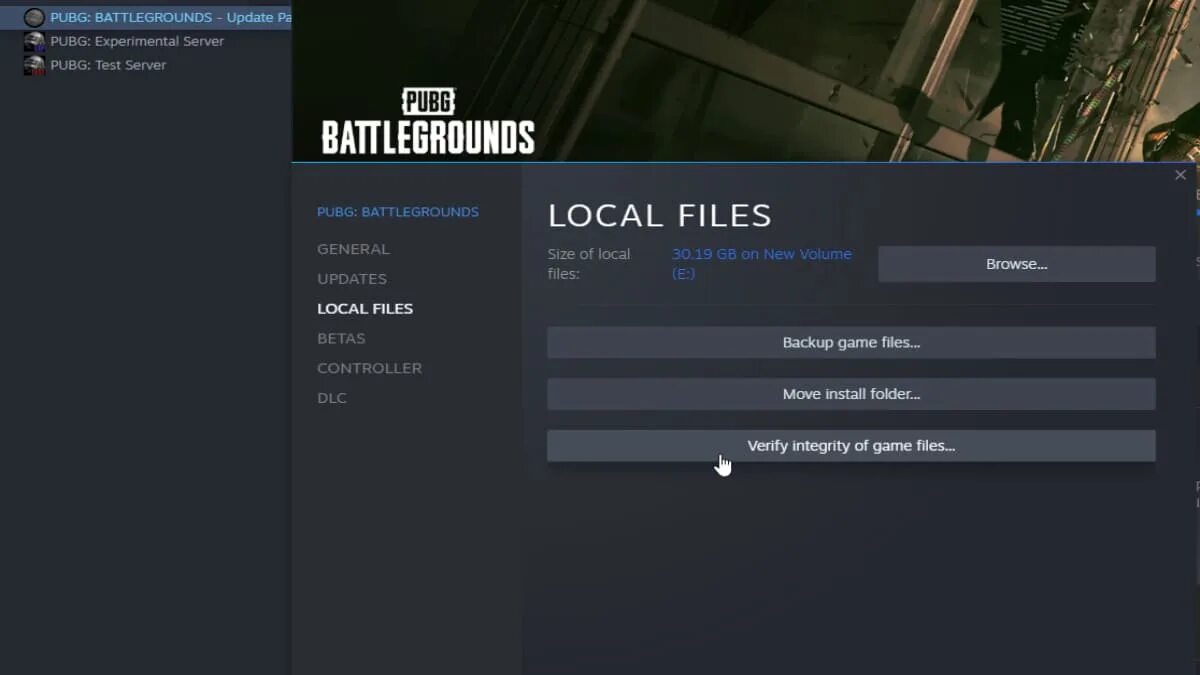1200x675 pixels.
Task: Select PUBG: Experimental Server in library list
Action: [146, 41]
